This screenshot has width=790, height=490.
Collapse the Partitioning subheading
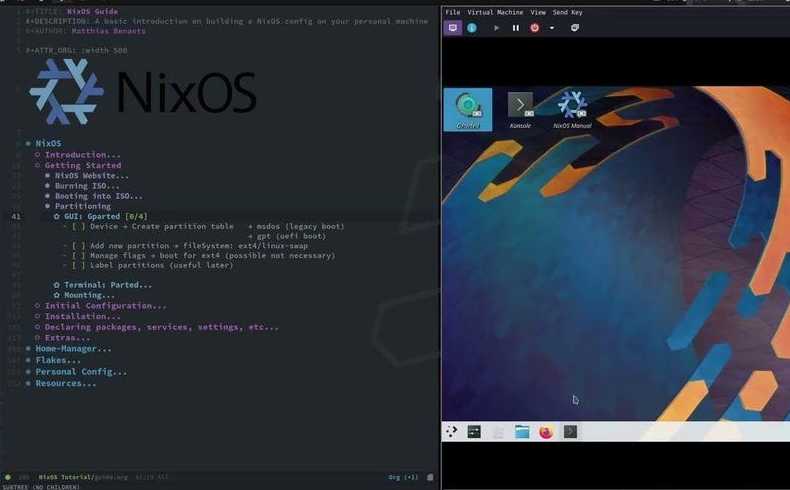[x=83, y=206]
